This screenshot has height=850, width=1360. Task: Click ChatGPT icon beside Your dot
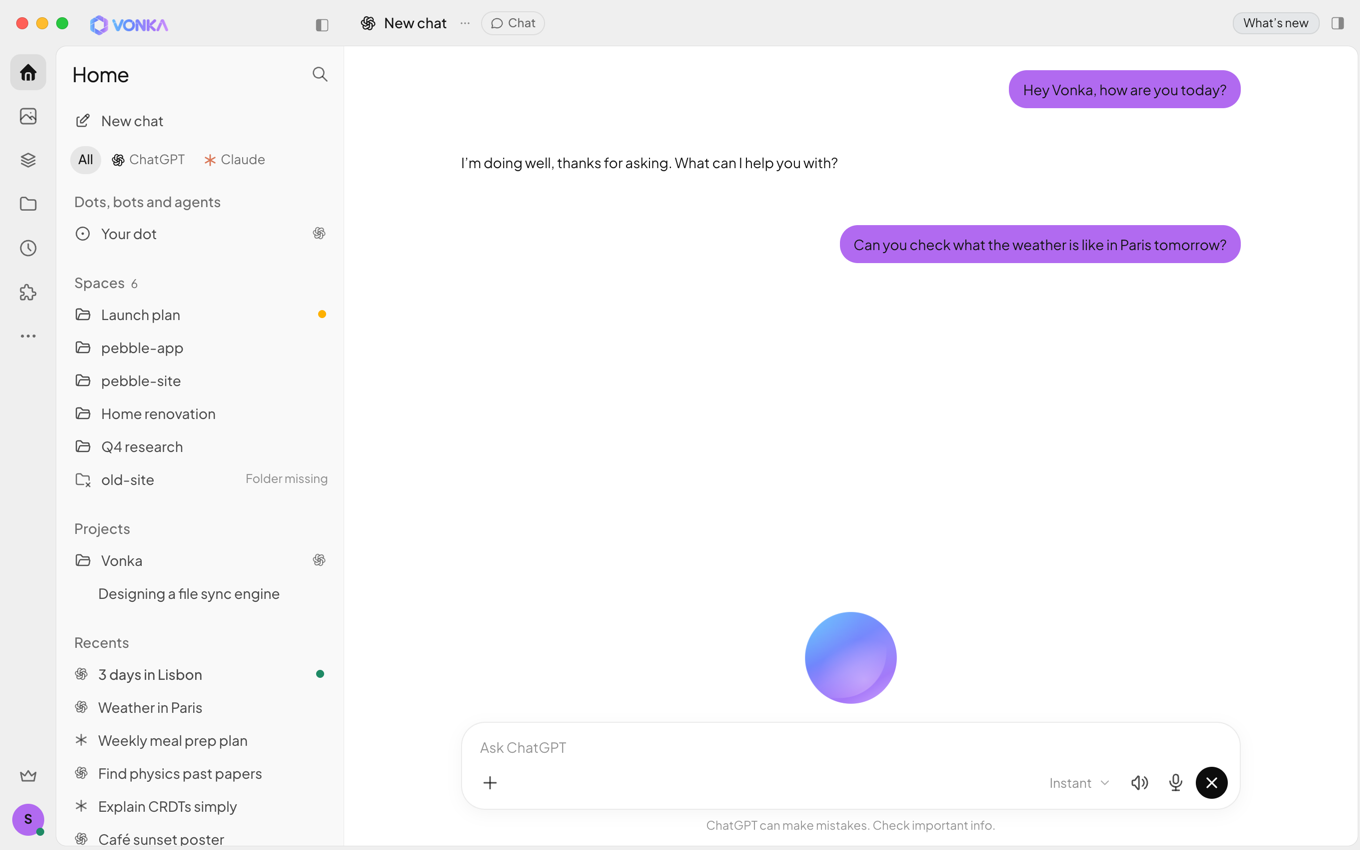(319, 234)
